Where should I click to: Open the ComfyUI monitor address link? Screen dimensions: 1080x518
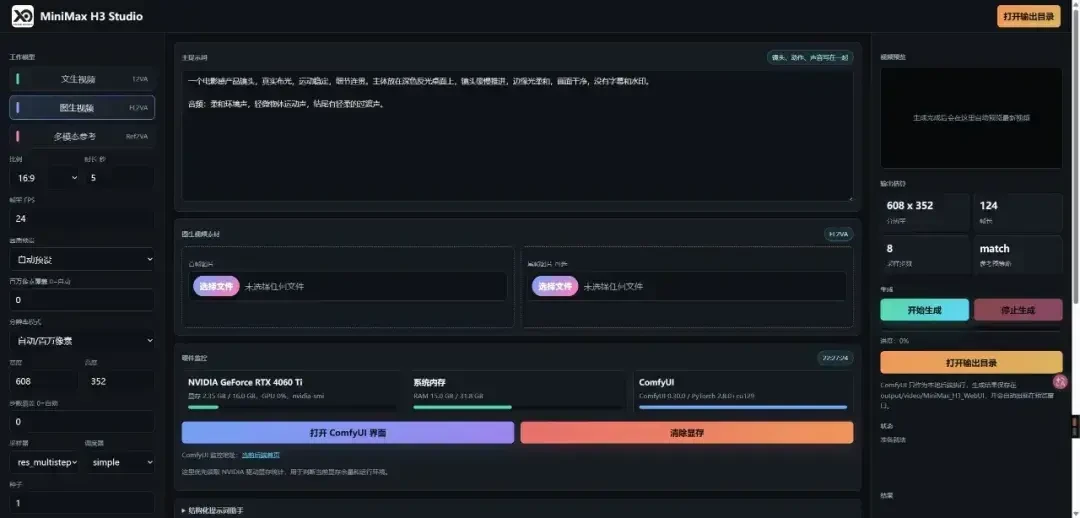click(x=260, y=455)
